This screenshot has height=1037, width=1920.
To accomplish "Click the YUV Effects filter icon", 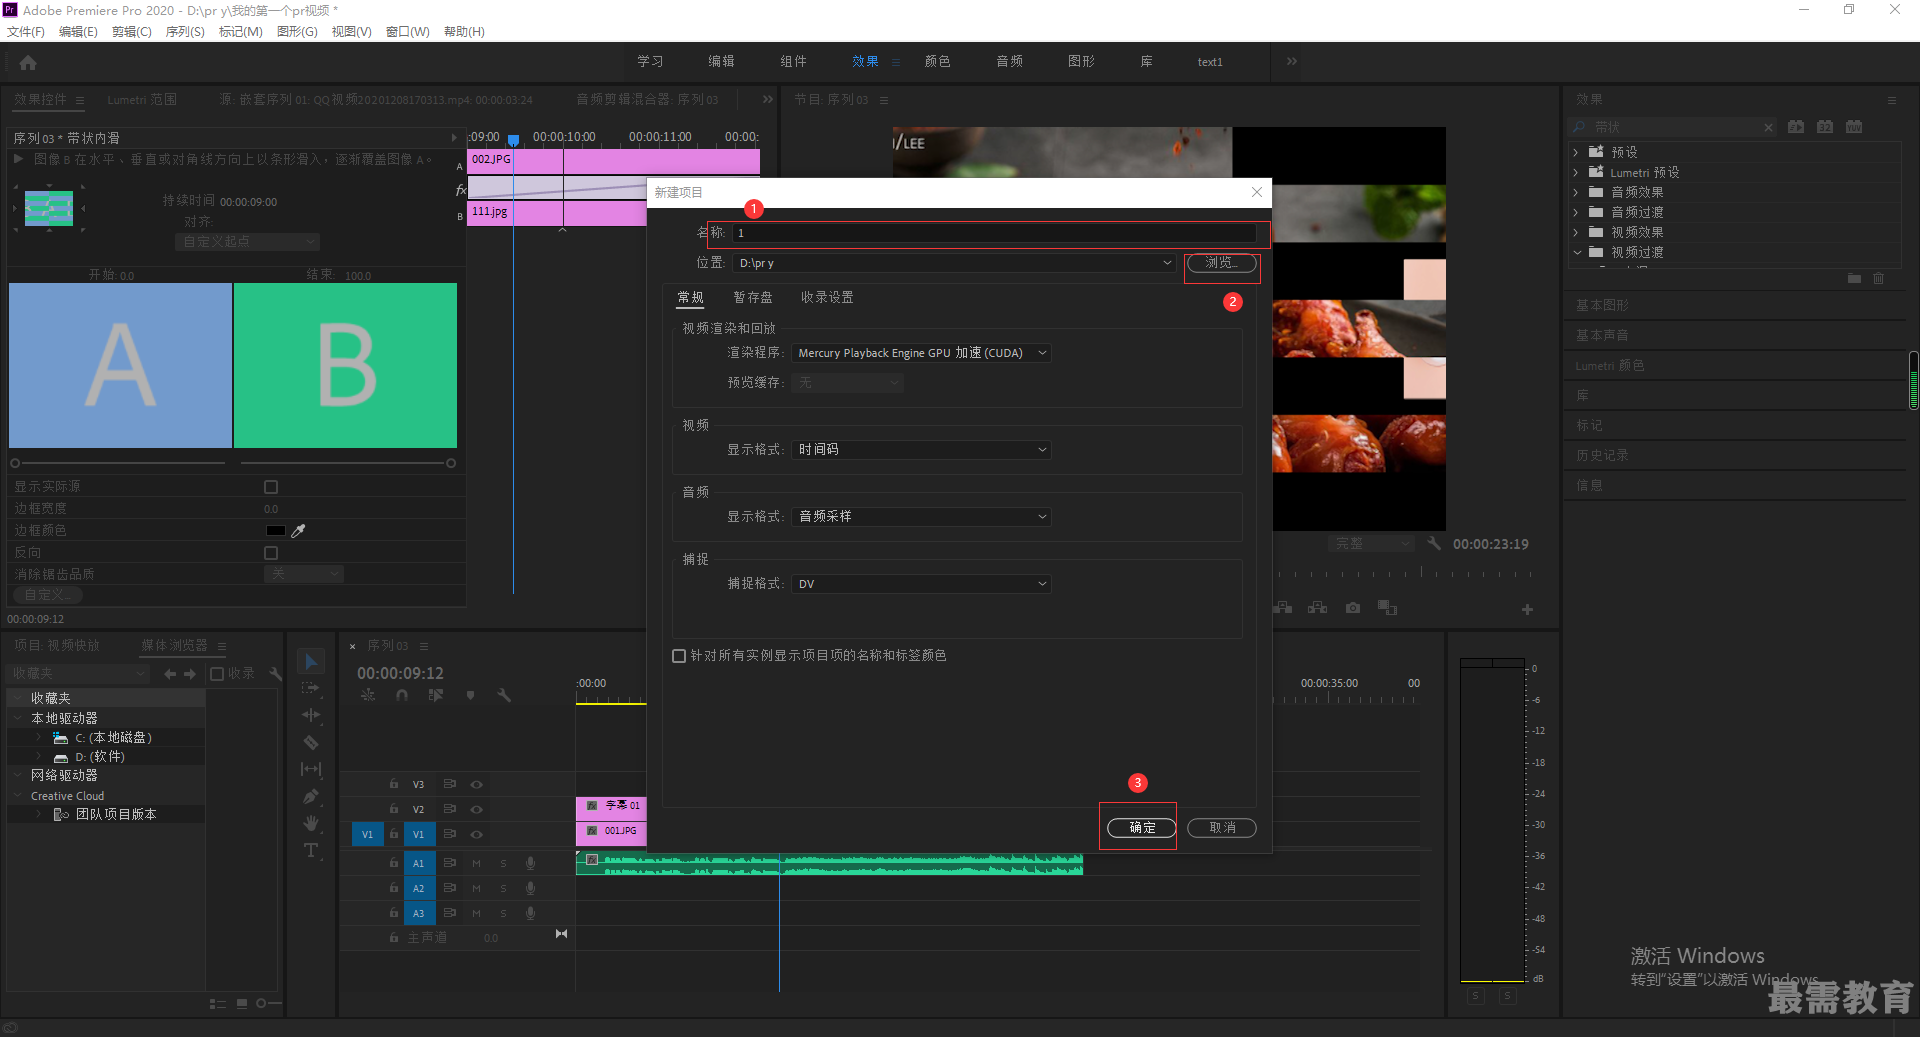I will [1854, 127].
